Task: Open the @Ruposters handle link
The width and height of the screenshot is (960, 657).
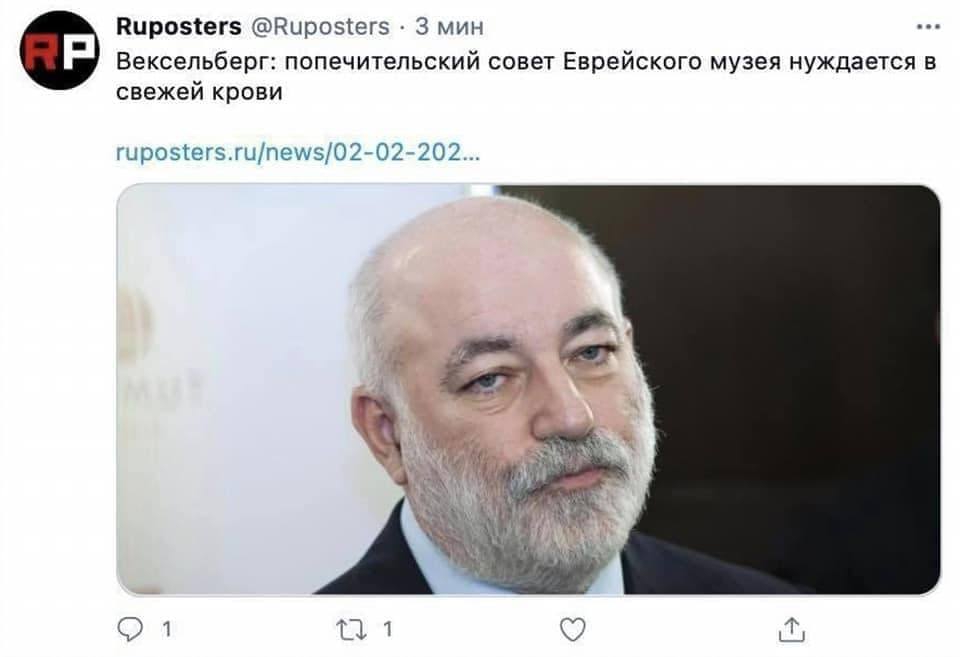Action: (321, 26)
